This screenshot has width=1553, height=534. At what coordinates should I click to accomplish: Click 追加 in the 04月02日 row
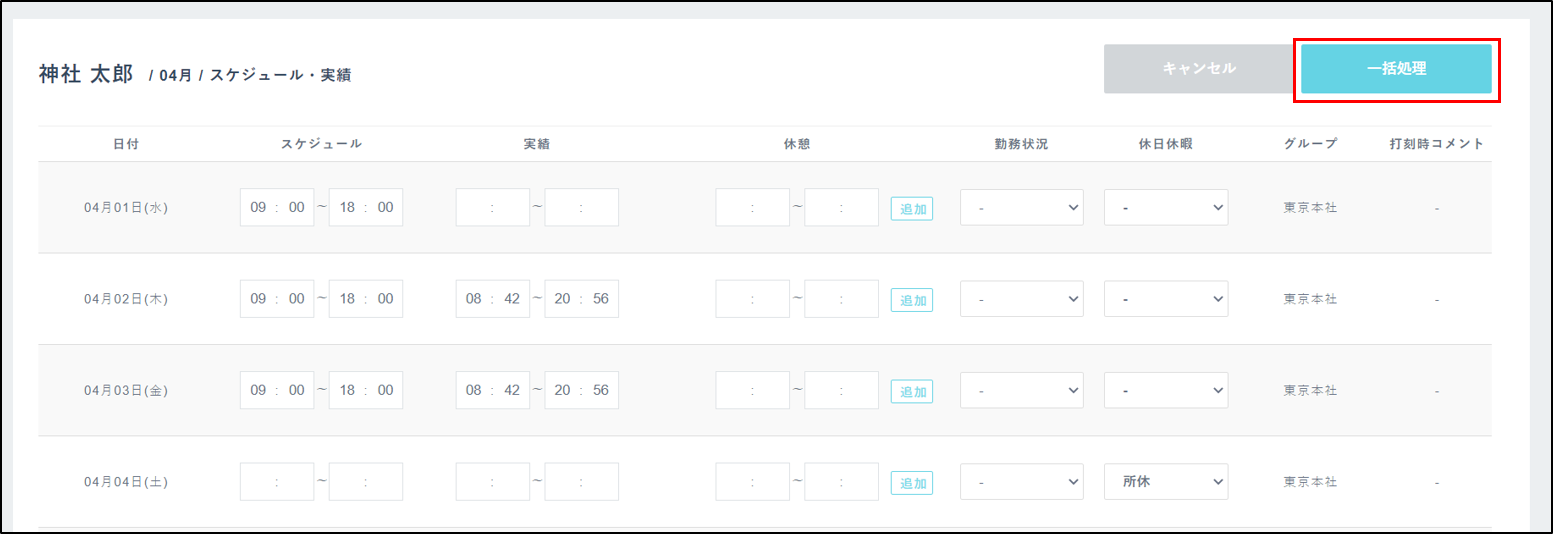pyautogui.click(x=912, y=299)
